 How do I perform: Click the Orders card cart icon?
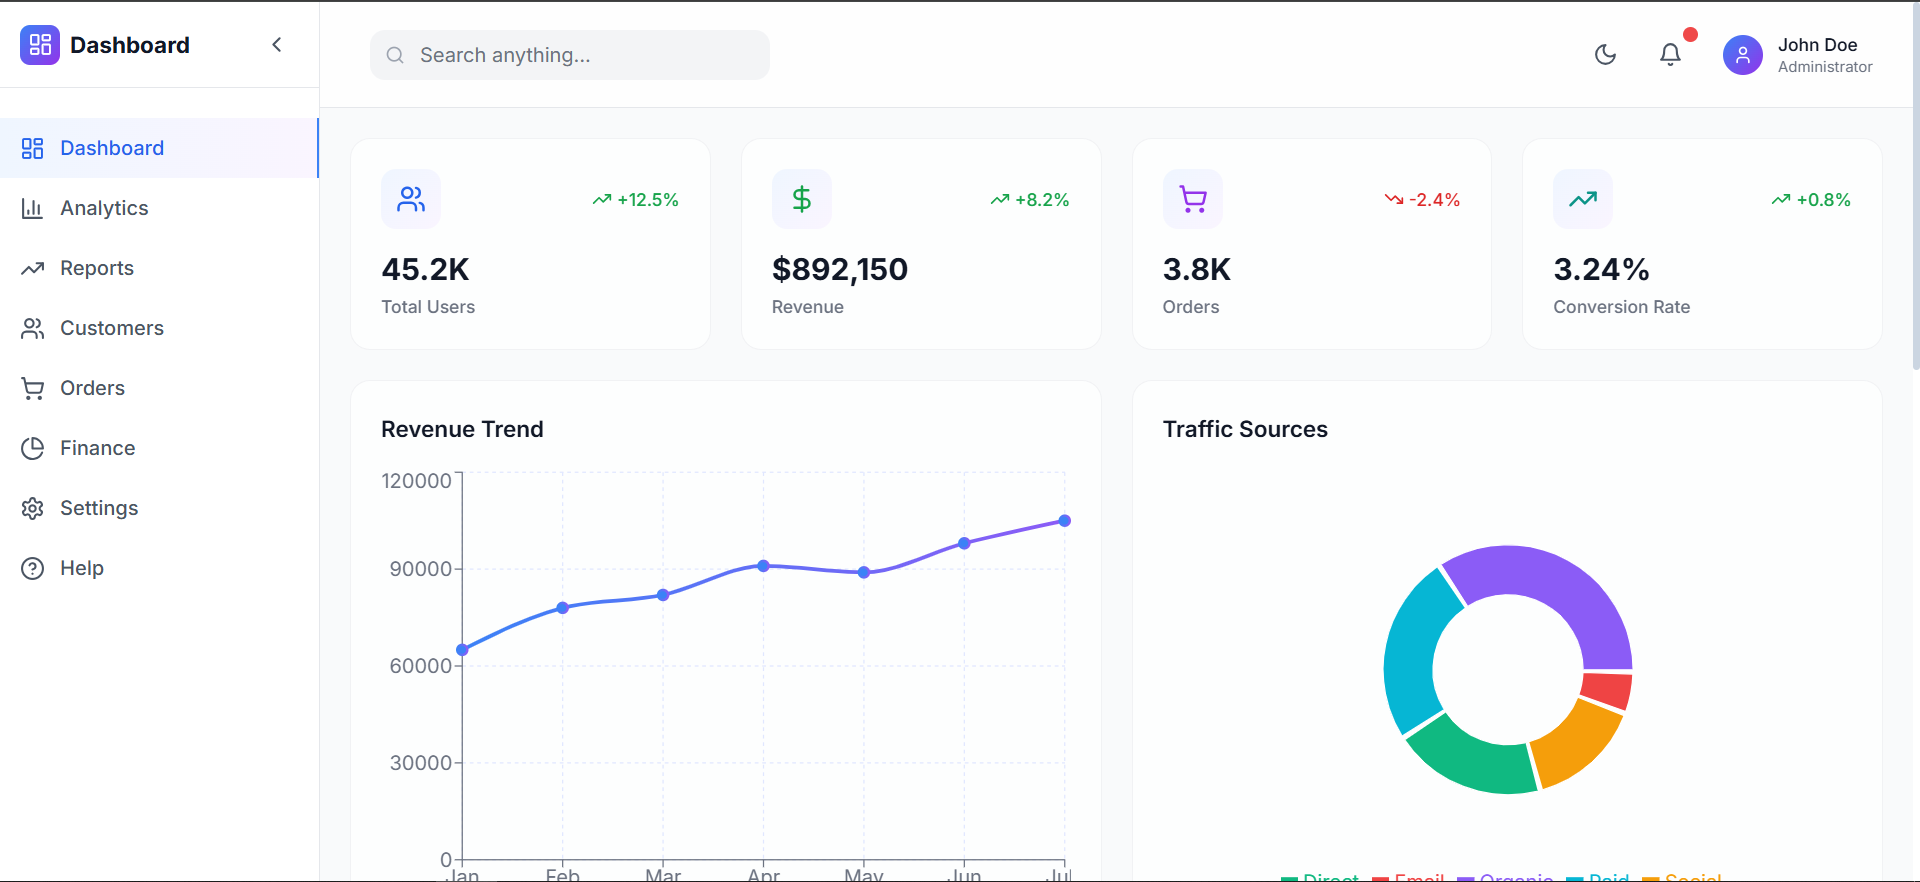point(1193,199)
